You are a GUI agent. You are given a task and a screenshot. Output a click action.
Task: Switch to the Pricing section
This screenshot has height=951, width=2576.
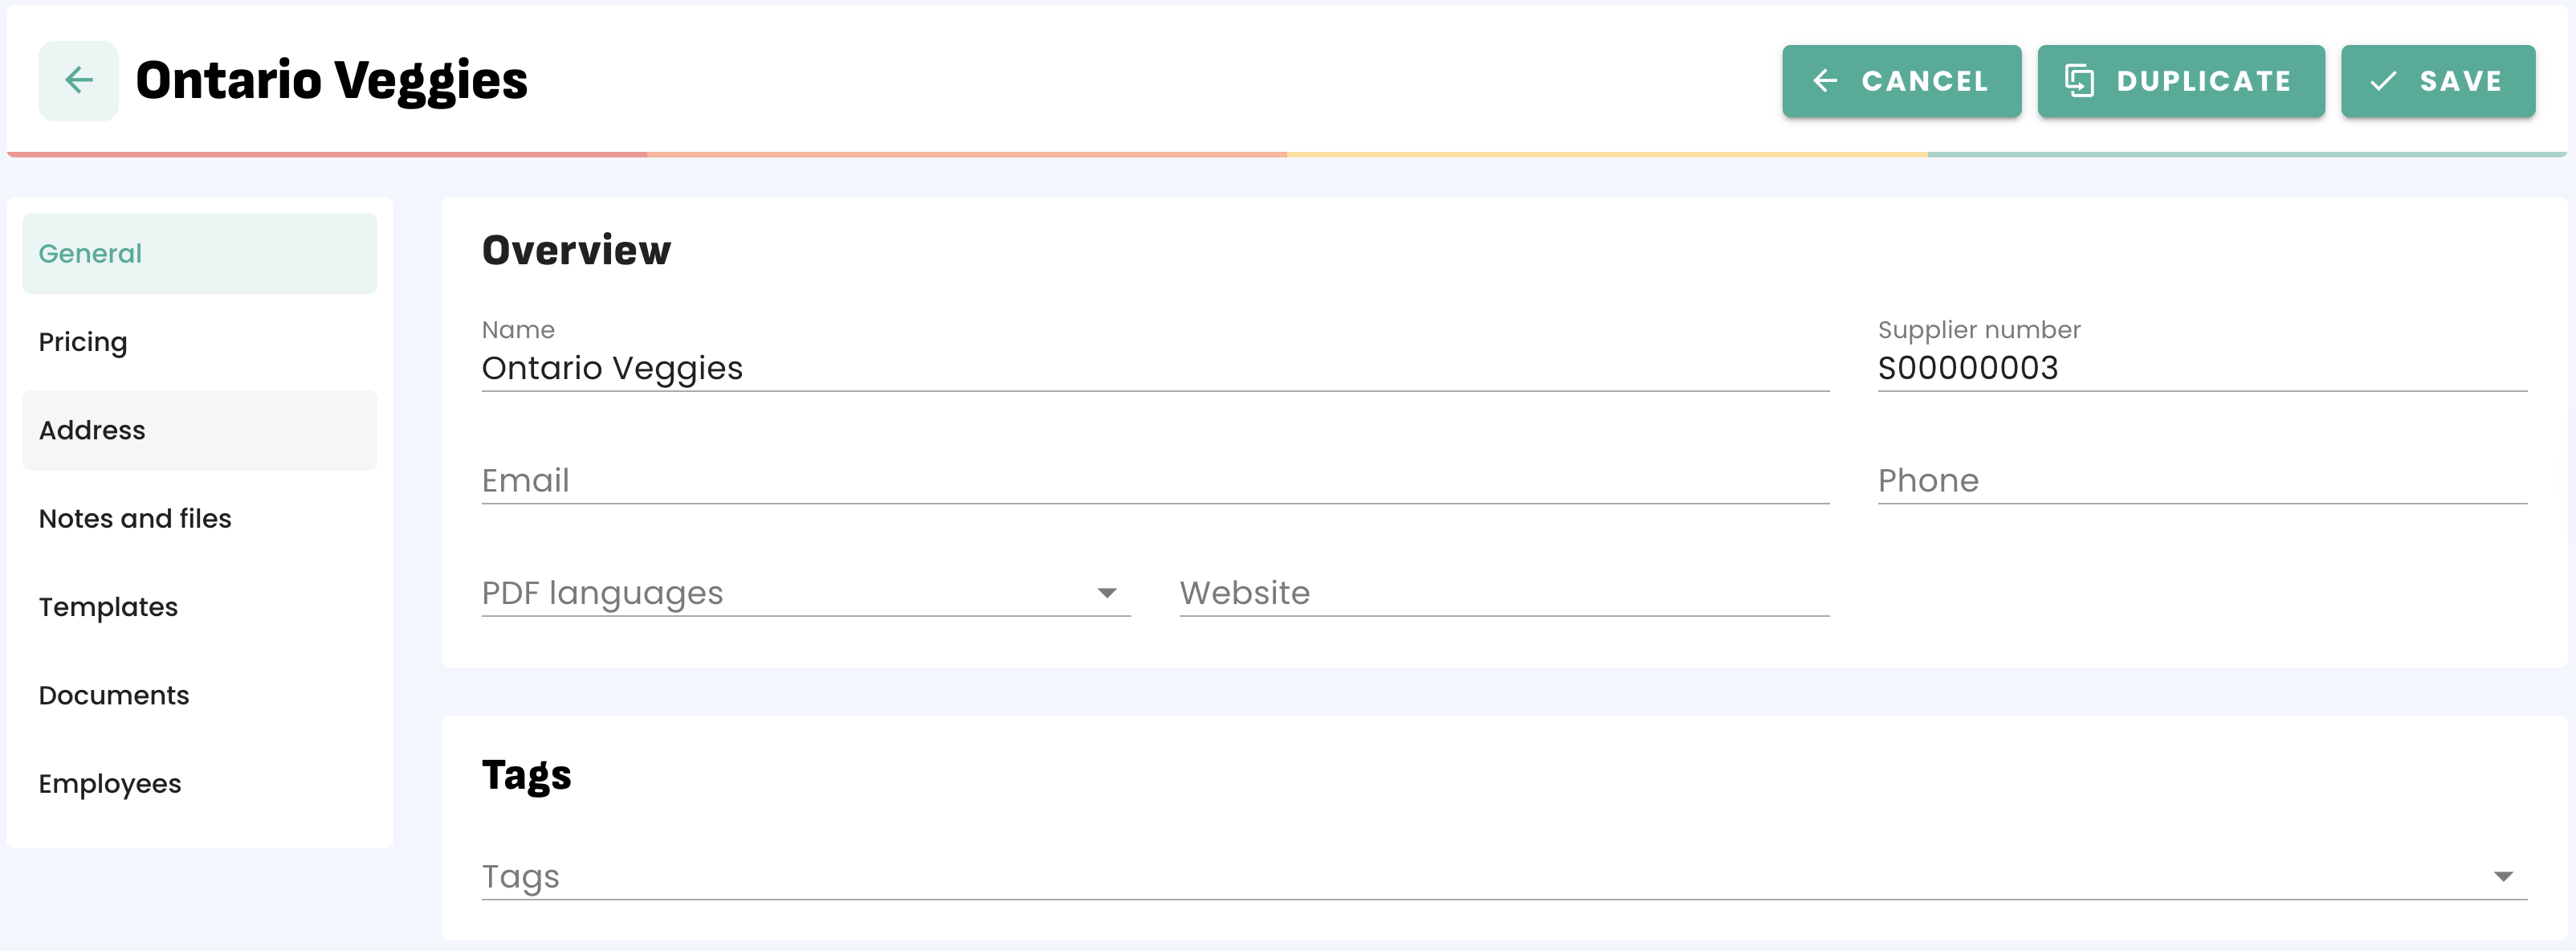pos(199,342)
